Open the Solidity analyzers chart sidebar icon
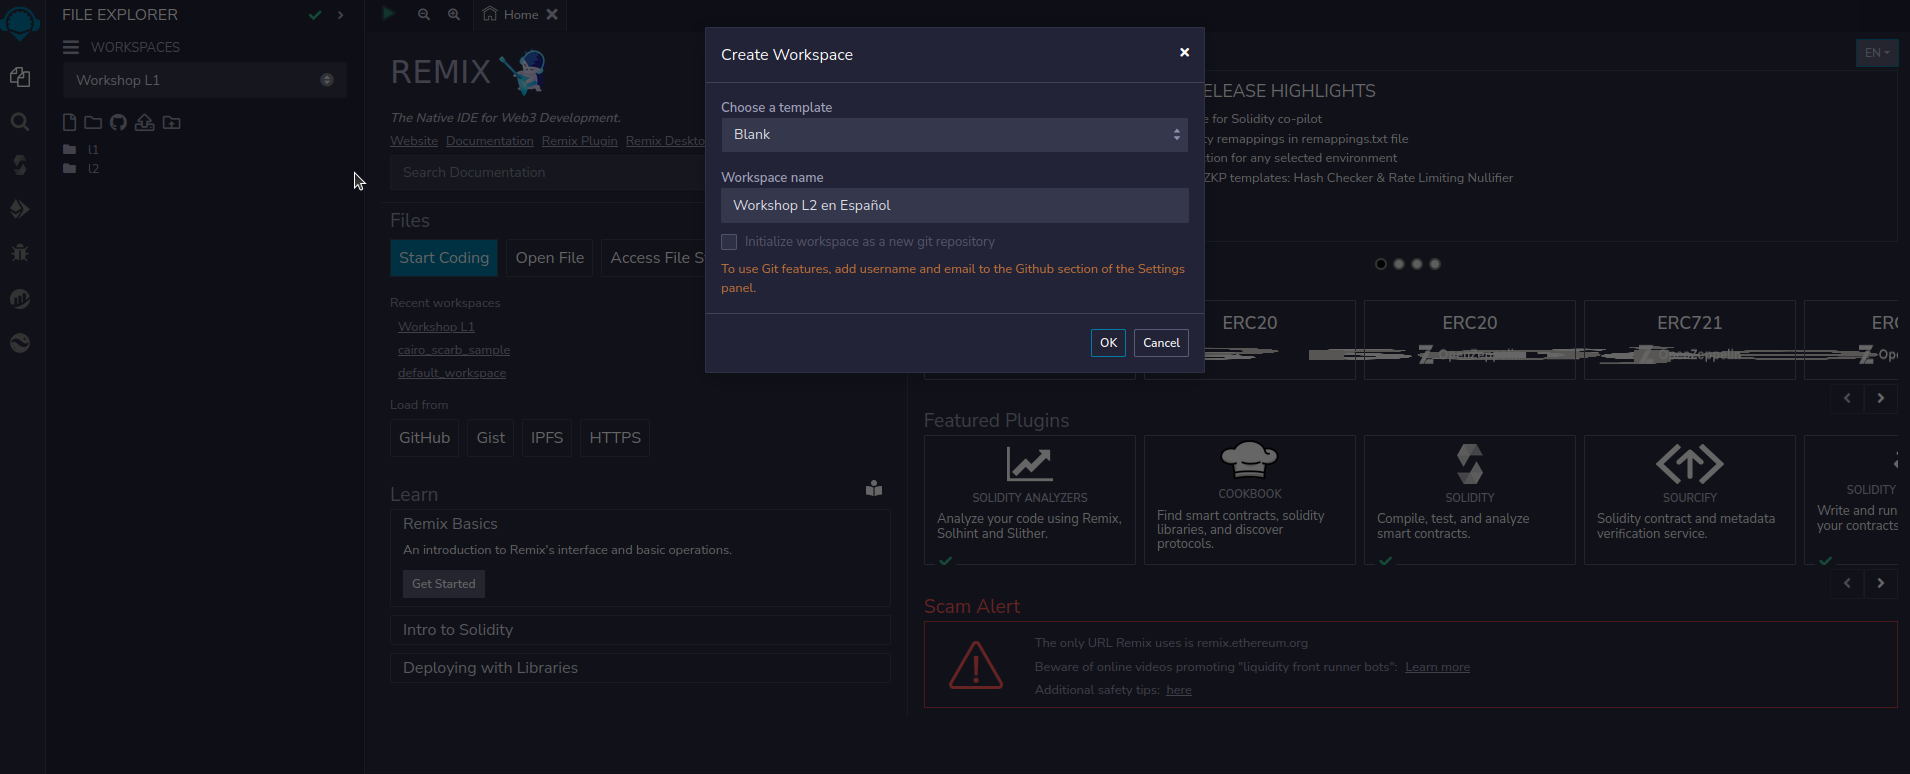This screenshot has width=1910, height=774. coord(20,298)
